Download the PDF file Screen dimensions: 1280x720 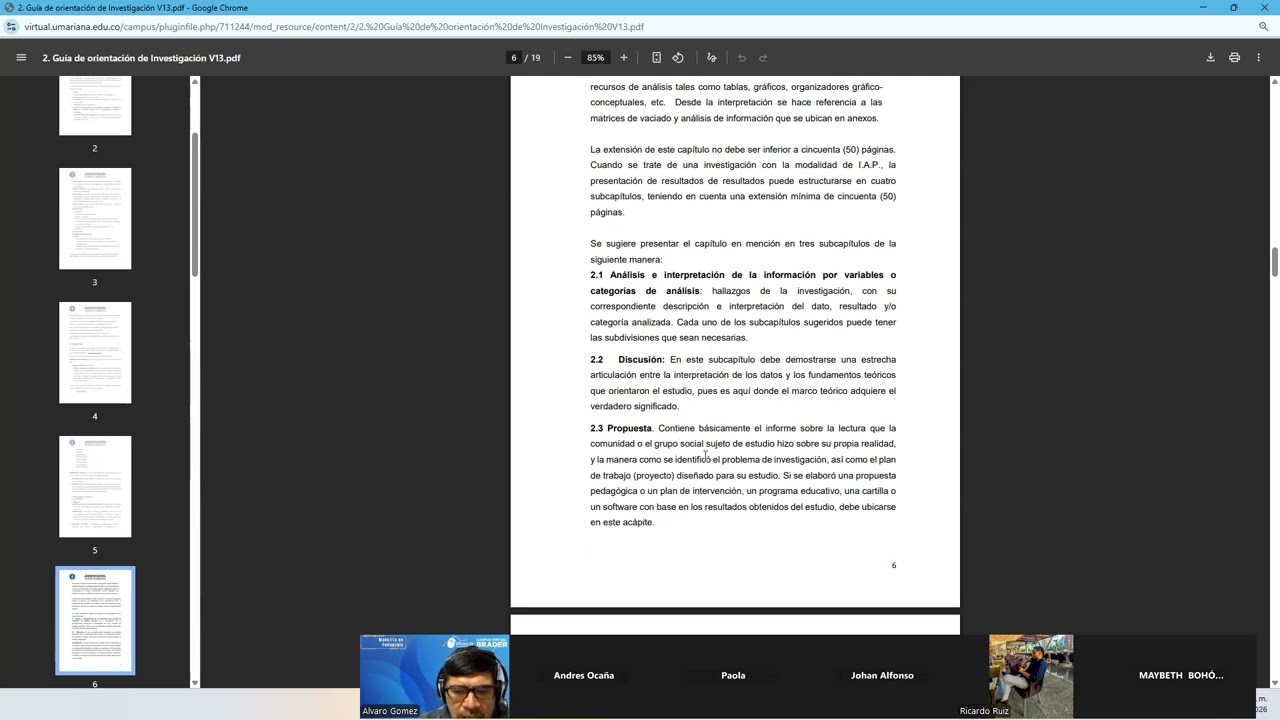(1210, 58)
